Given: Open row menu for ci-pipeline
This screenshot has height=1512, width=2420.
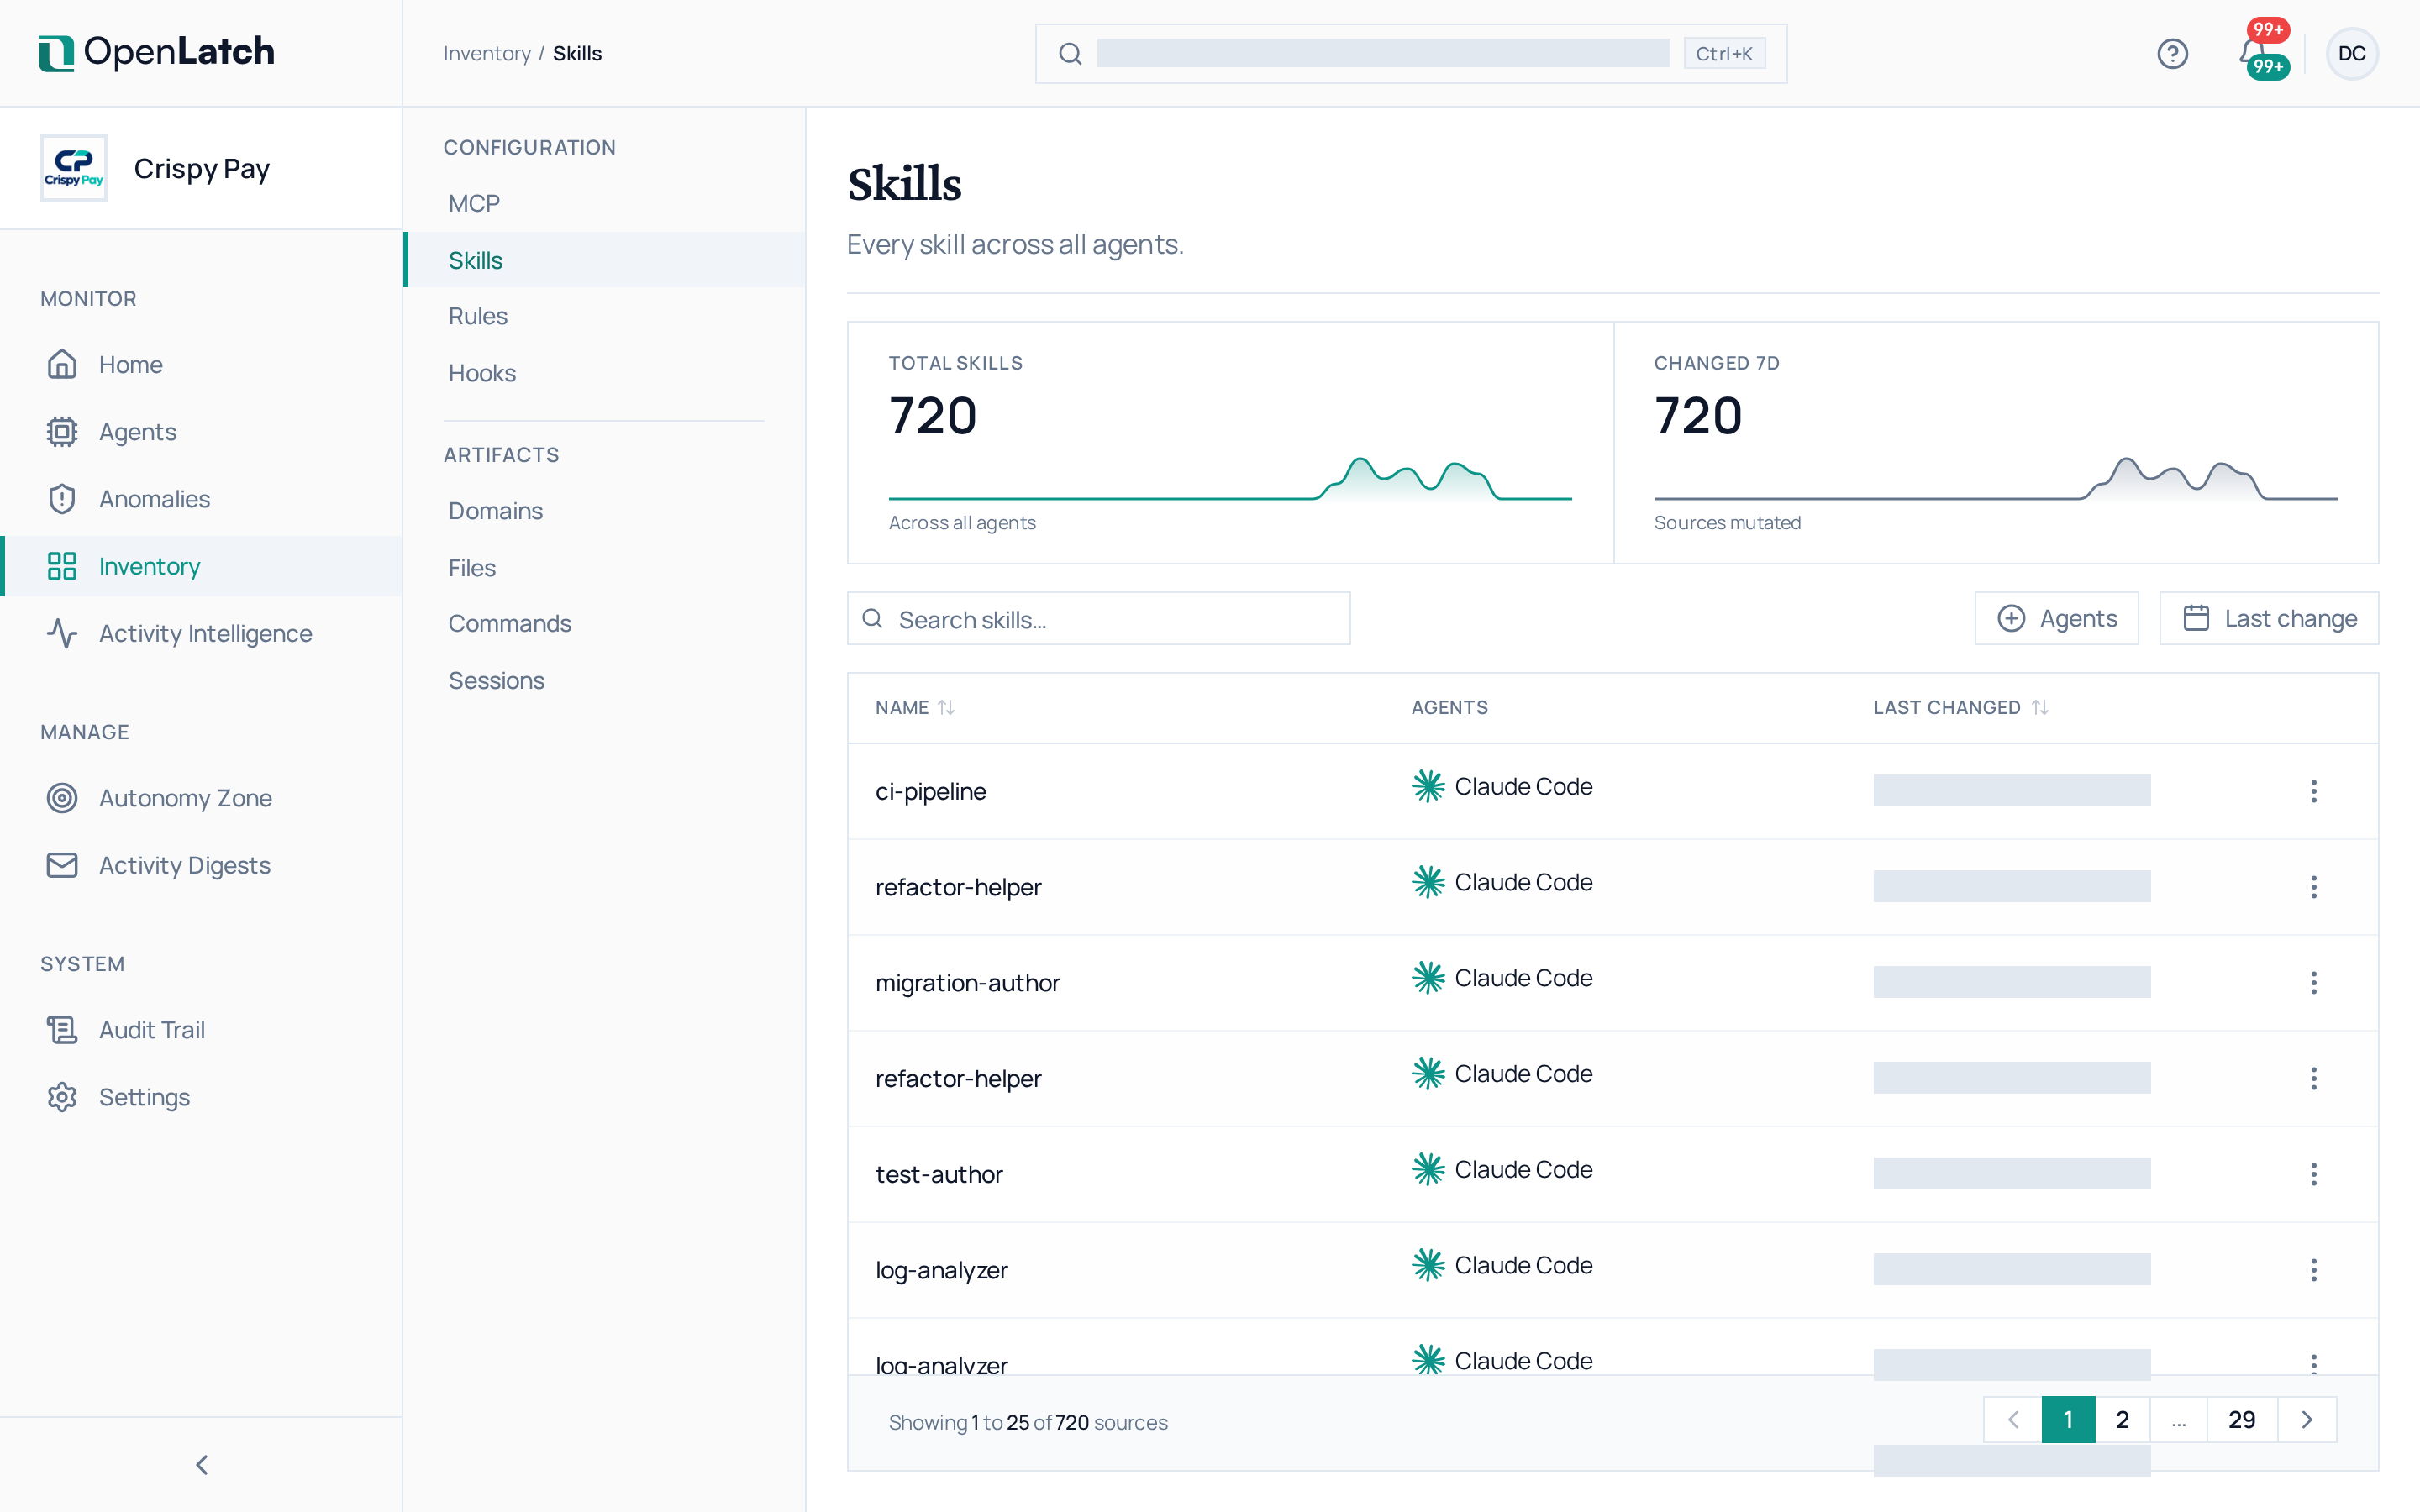Looking at the screenshot, I should click(x=2313, y=791).
